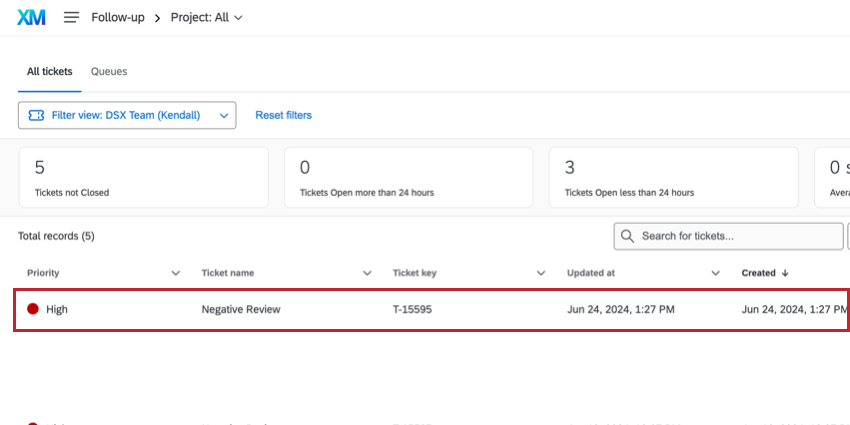The height and width of the screenshot is (425, 850).
Task: Switch to the Queues tab
Action: click(109, 72)
